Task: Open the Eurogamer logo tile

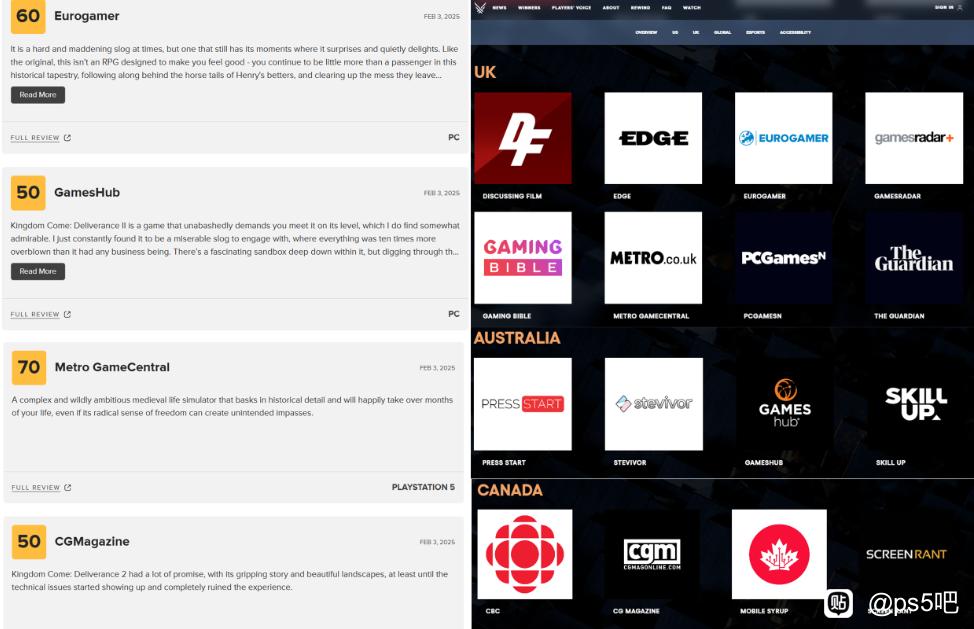Action: (783, 138)
